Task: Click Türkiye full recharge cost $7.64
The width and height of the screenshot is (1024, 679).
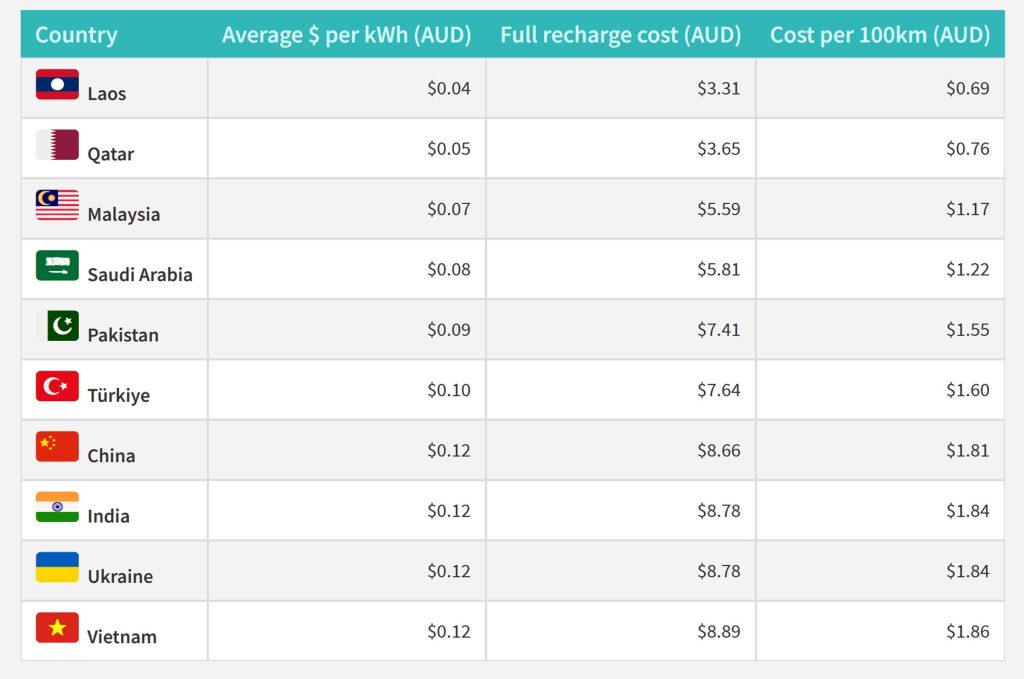Action: pos(718,390)
